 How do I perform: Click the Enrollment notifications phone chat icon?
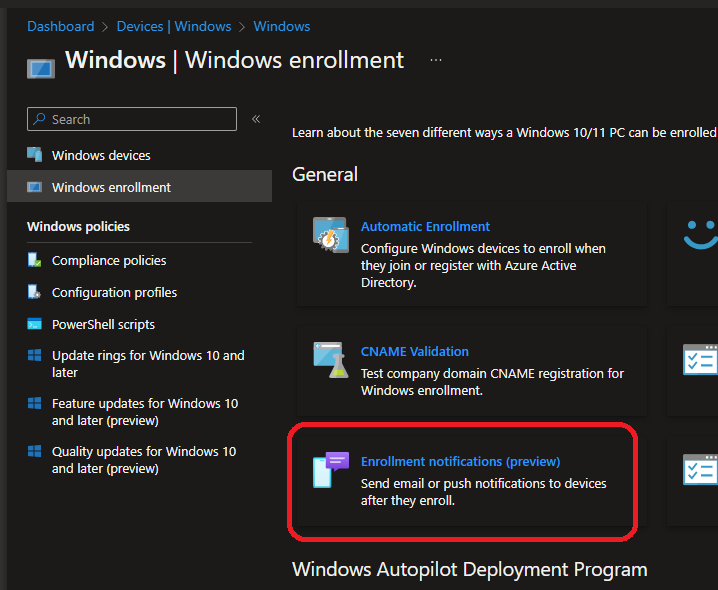tap(331, 470)
